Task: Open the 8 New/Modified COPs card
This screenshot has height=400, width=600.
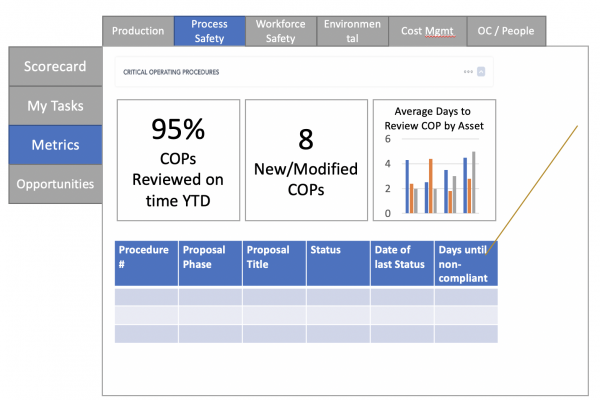Action: point(306,160)
